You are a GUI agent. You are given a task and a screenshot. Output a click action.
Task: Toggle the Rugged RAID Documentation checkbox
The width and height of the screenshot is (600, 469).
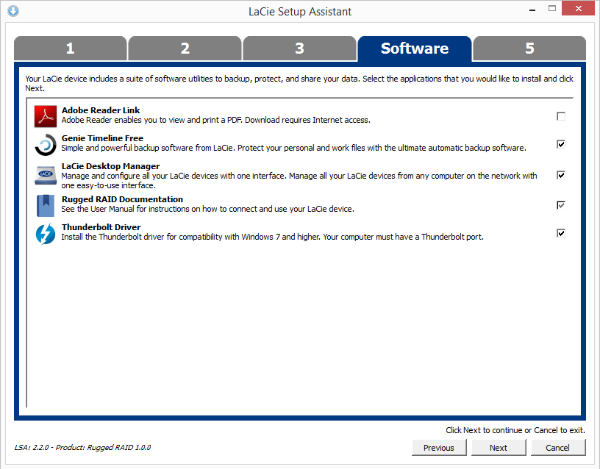[x=561, y=205]
